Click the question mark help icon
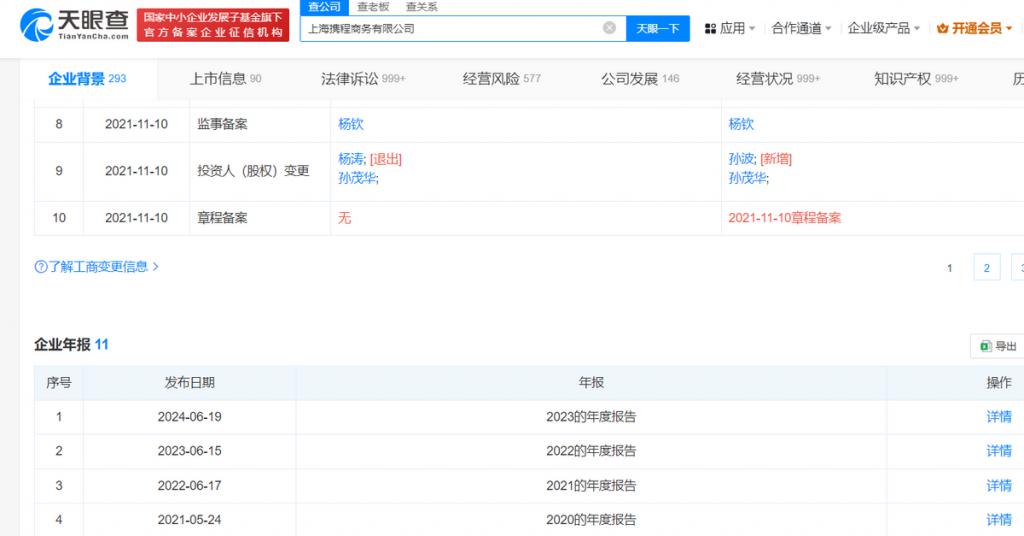The height and width of the screenshot is (536, 1024). coord(41,267)
